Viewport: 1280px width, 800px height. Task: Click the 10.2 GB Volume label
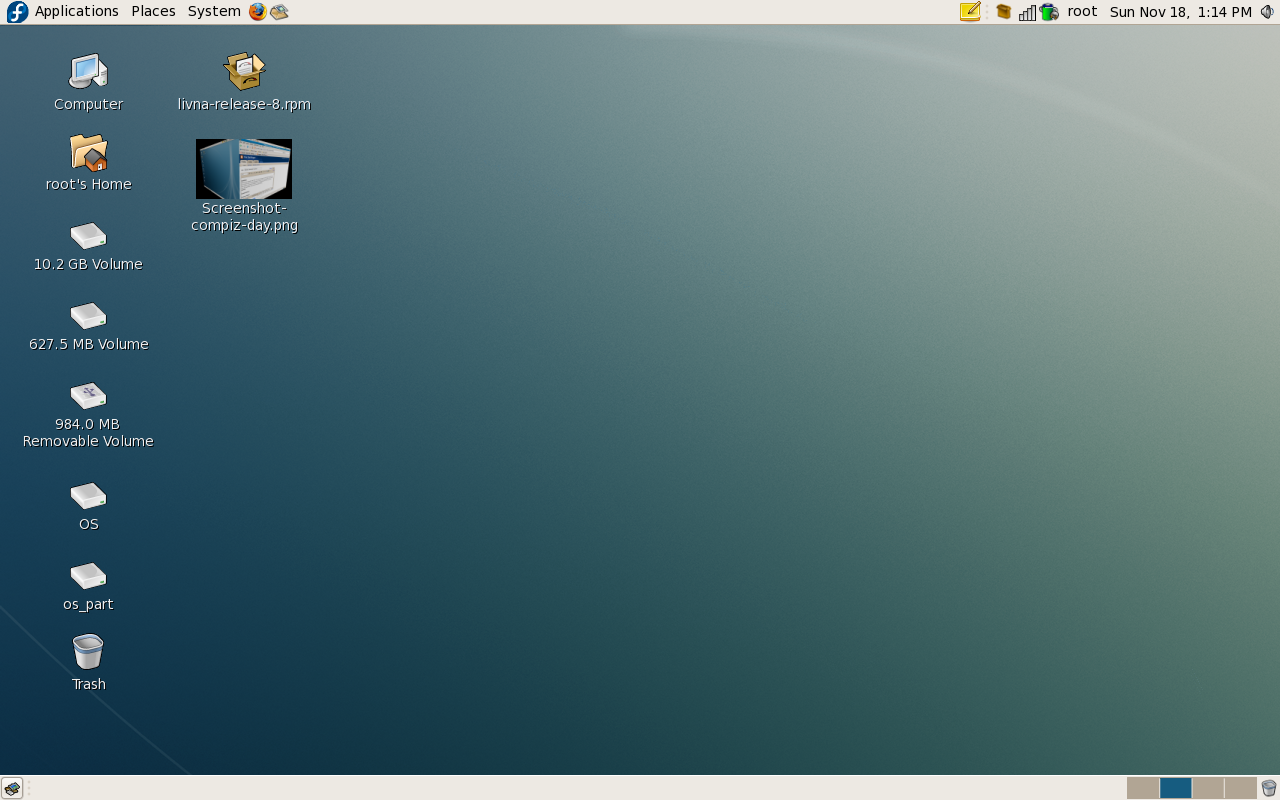click(x=88, y=264)
